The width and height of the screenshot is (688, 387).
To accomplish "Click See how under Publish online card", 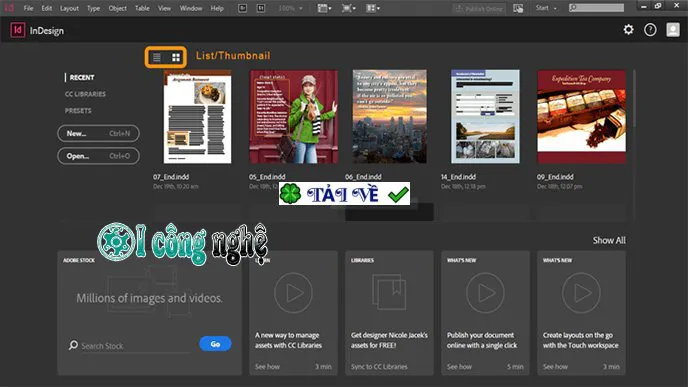I will tap(459, 366).
